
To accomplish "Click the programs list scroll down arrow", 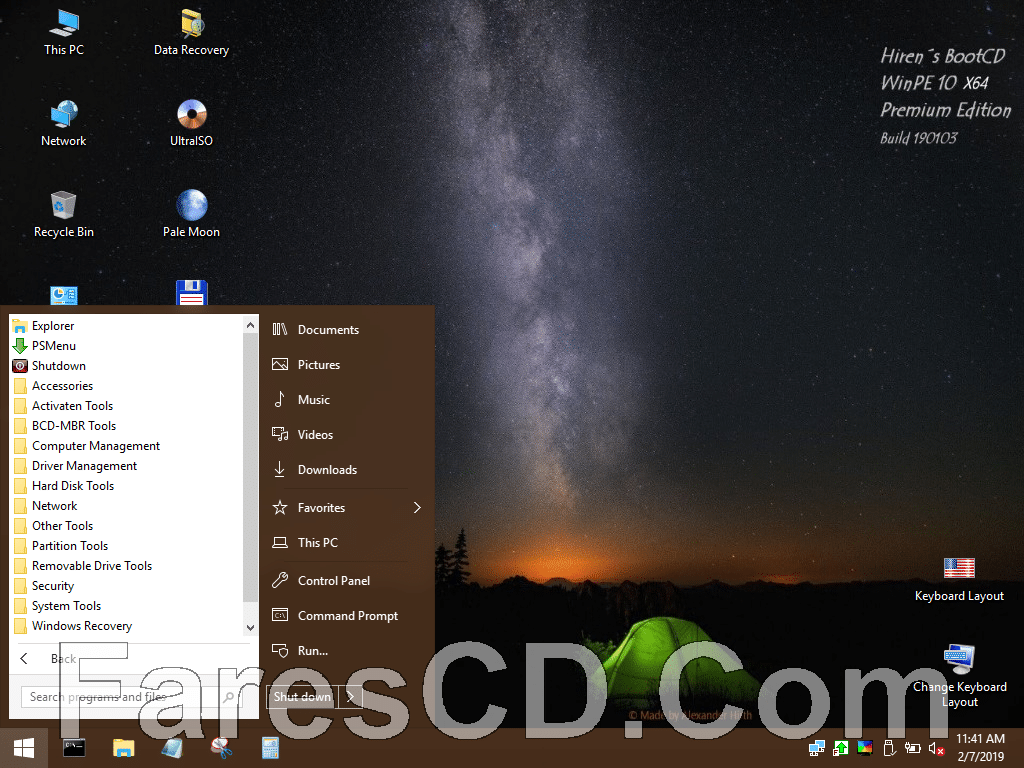I will 250,628.
